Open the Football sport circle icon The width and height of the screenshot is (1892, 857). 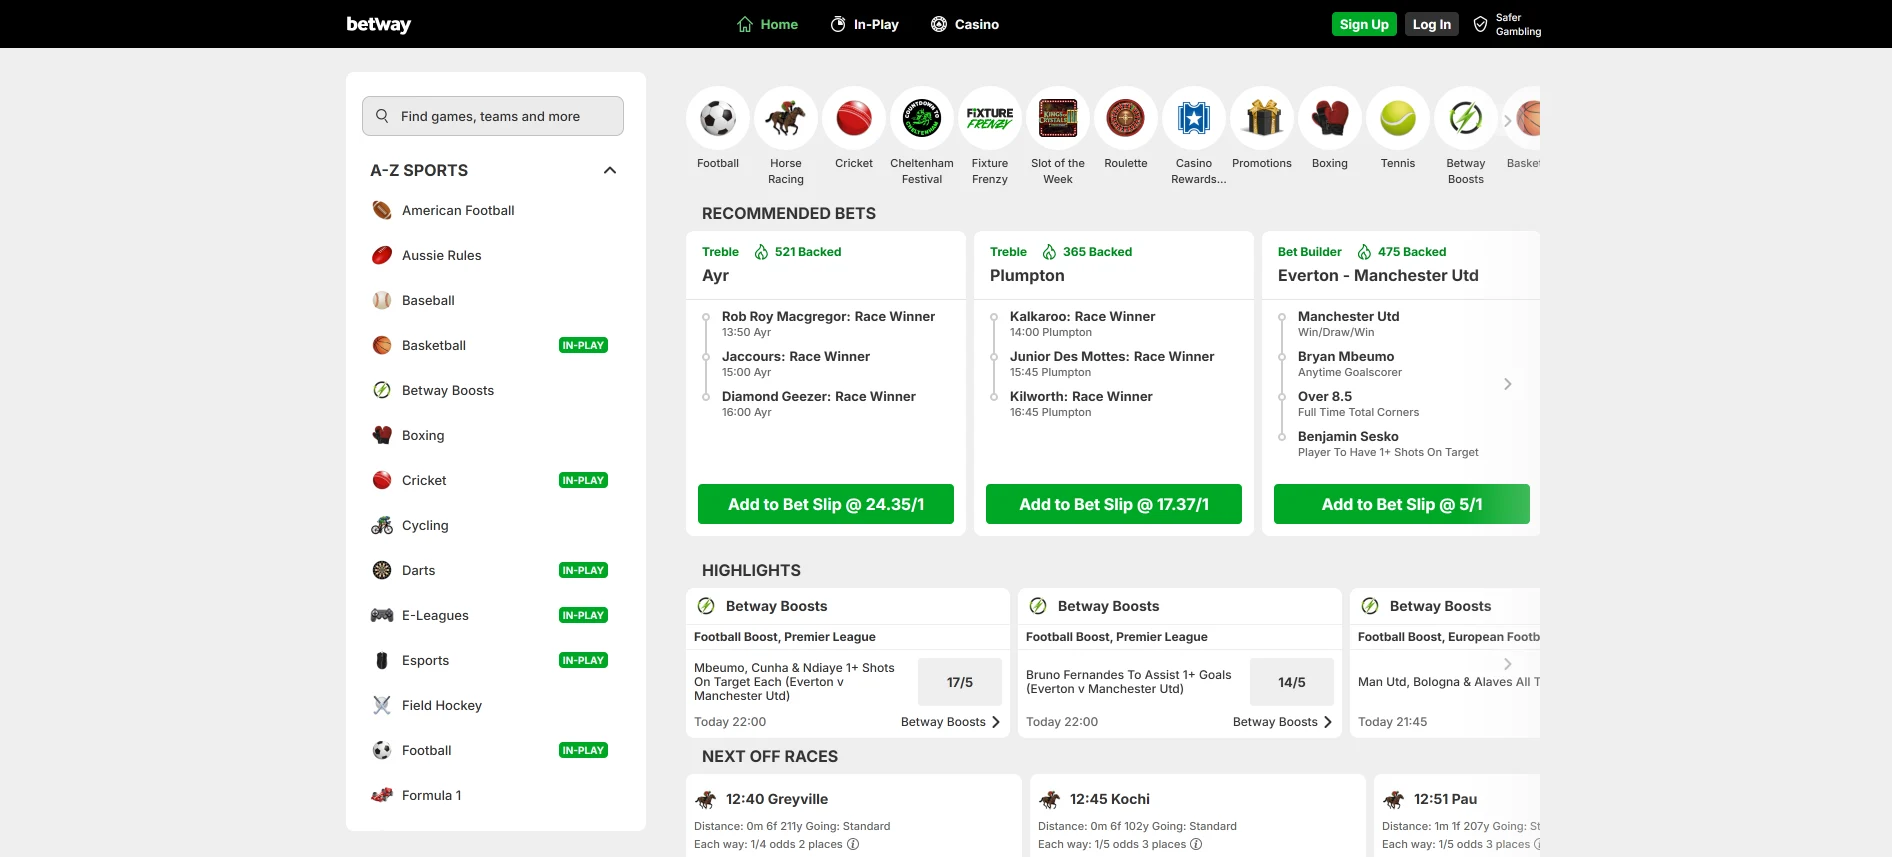coord(718,119)
